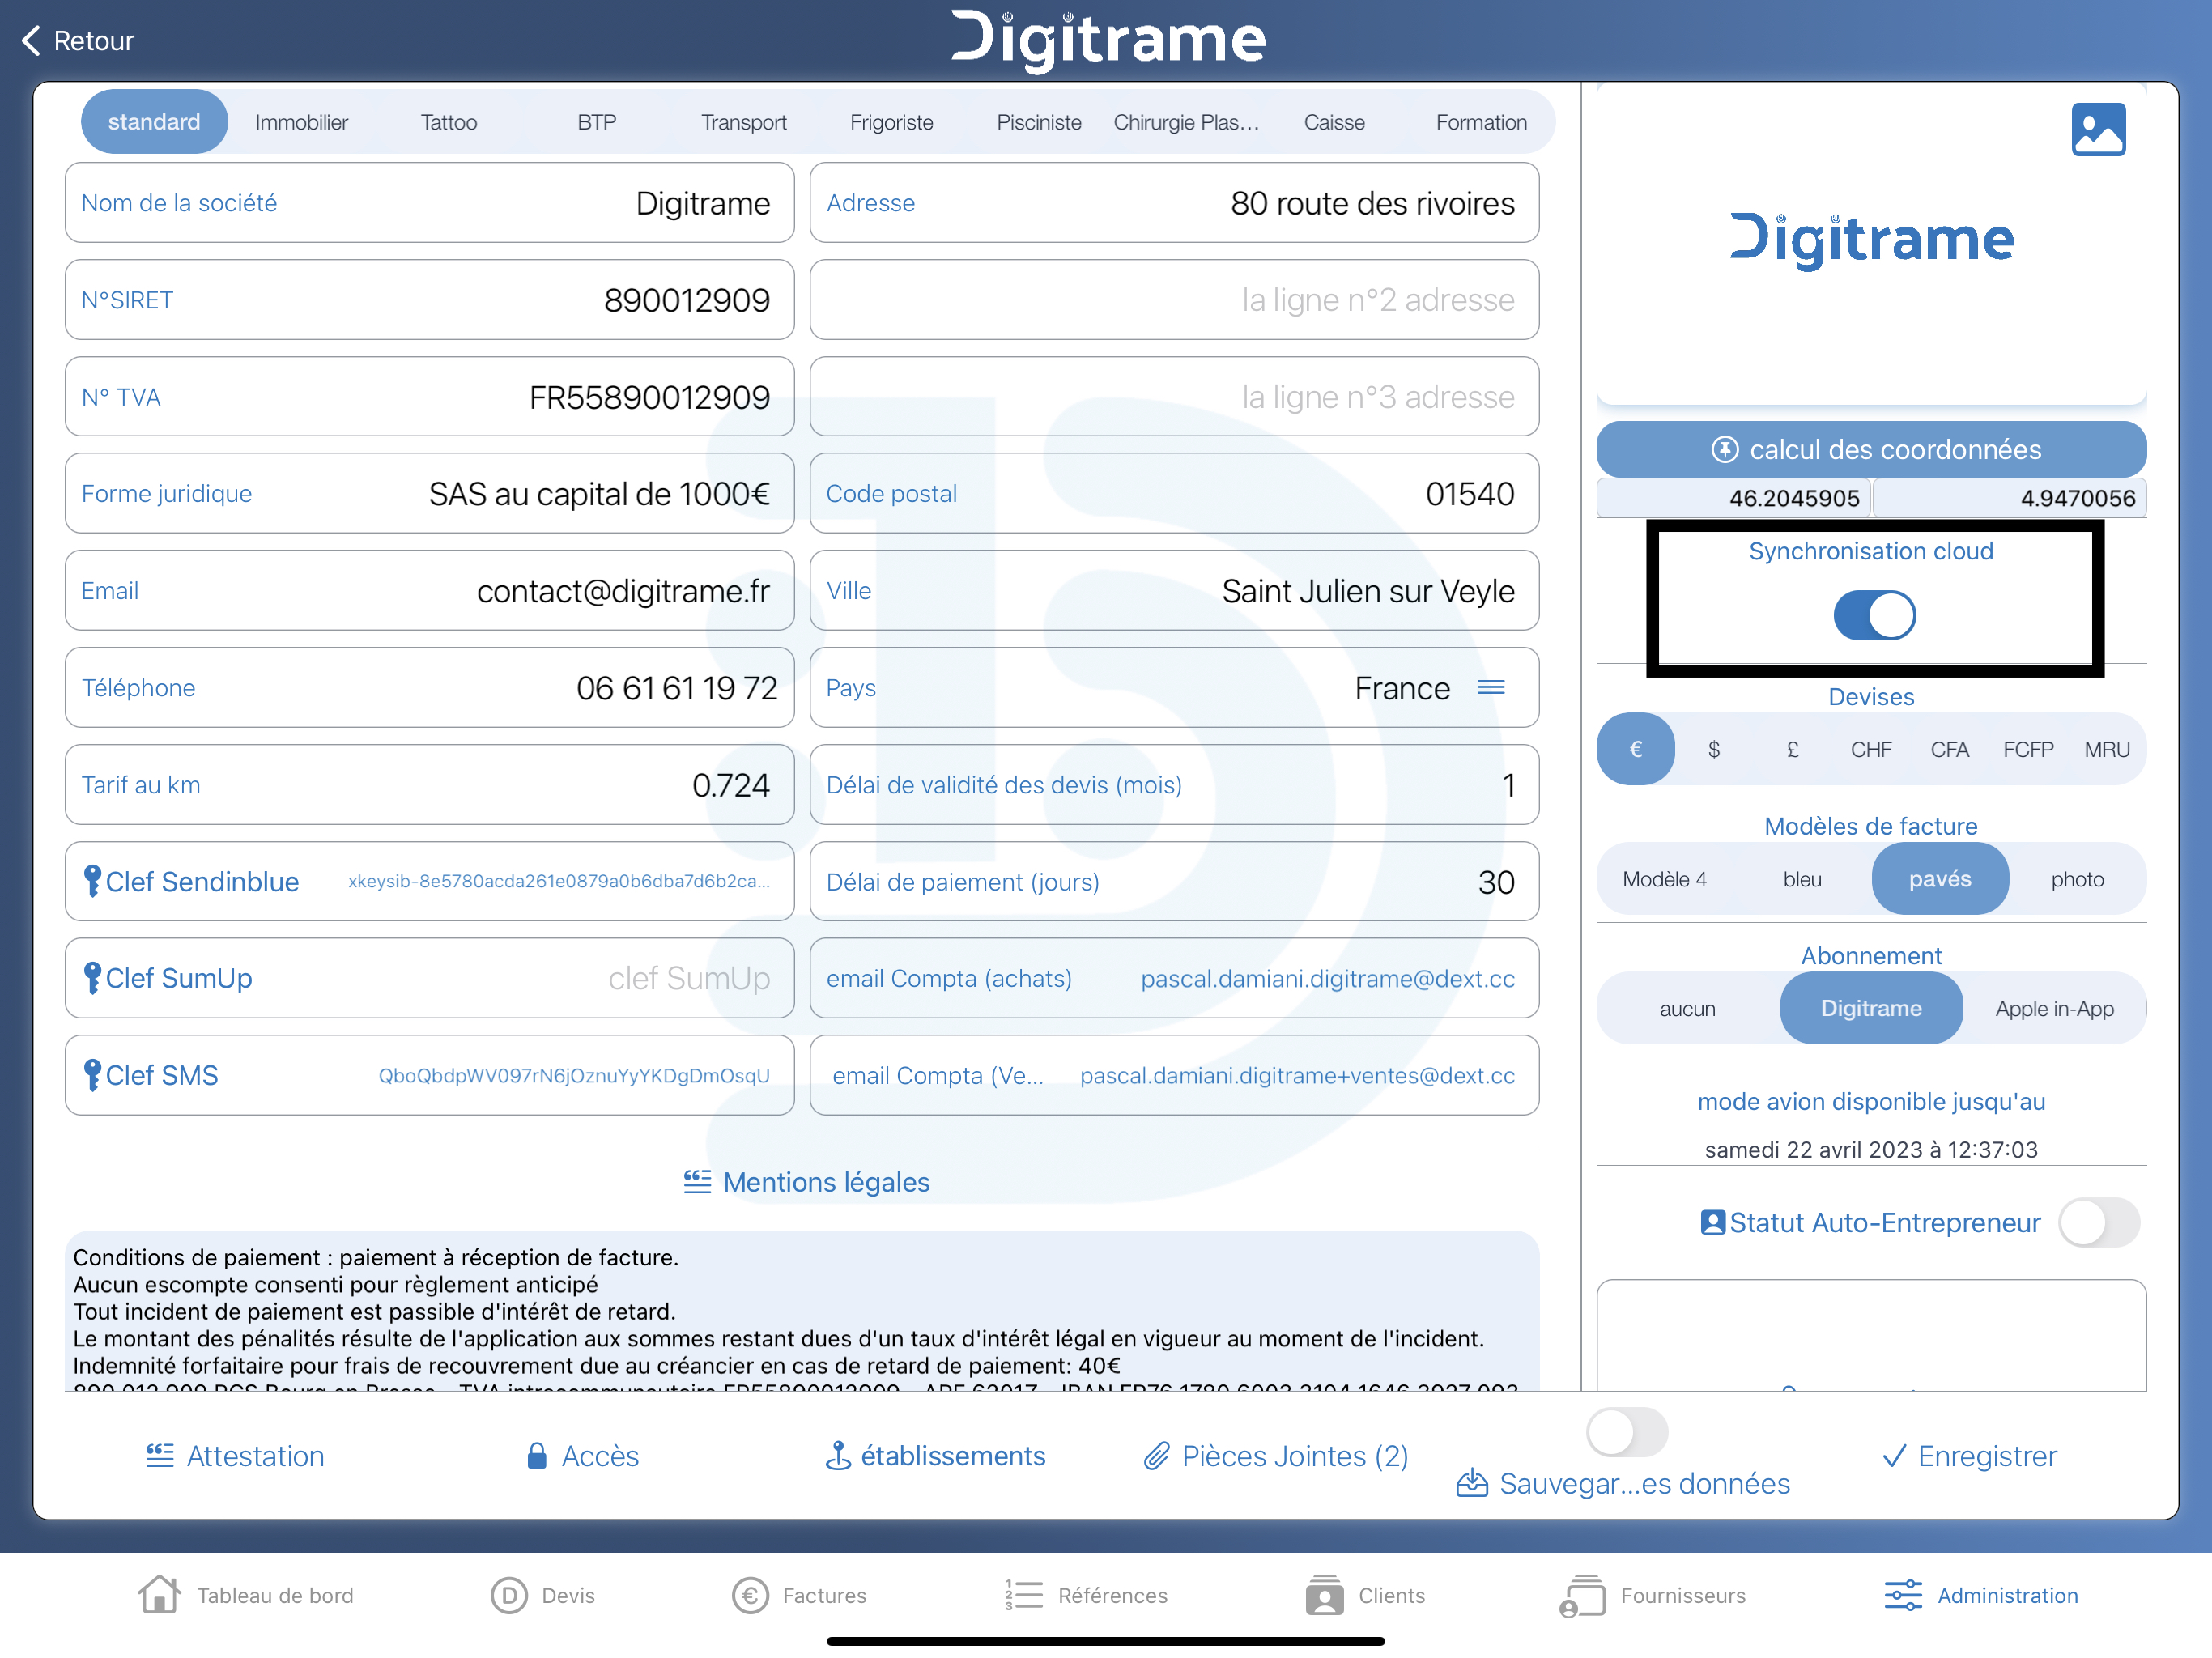Tap the Références list icon
The width and height of the screenshot is (2212, 1658).
point(1023,1595)
